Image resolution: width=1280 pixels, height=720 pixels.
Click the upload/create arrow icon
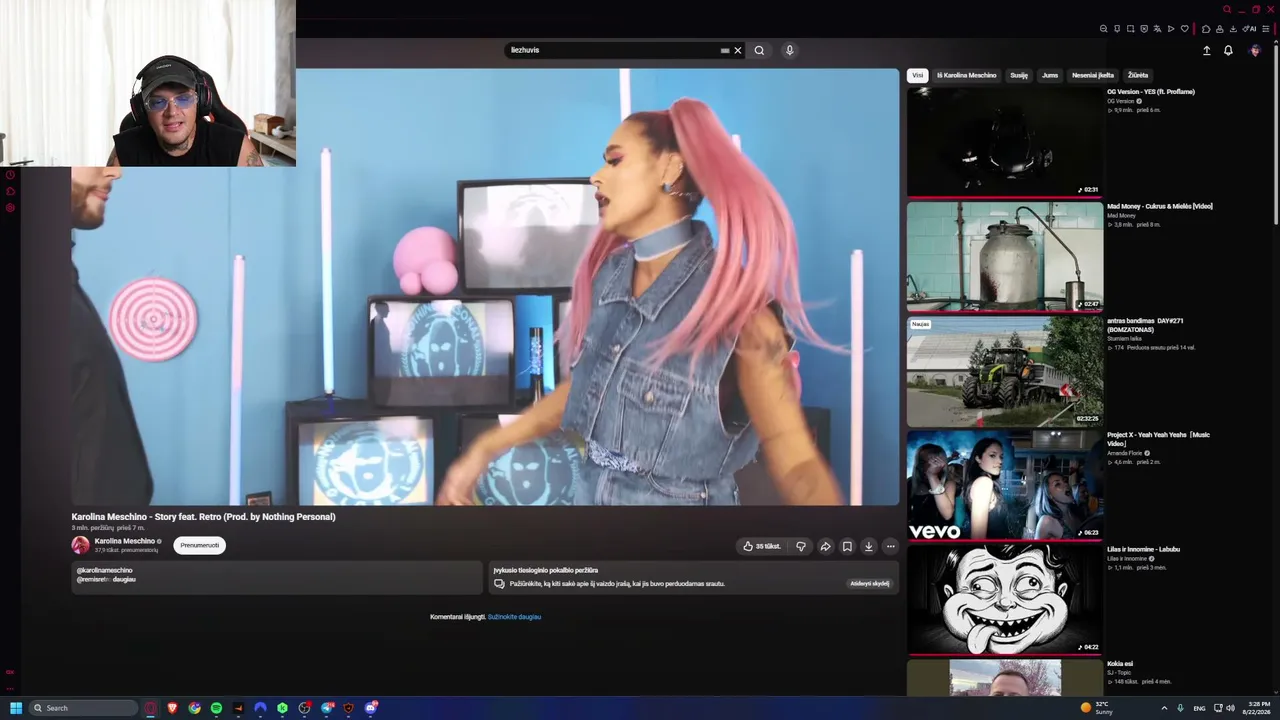[x=1206, y=50]
